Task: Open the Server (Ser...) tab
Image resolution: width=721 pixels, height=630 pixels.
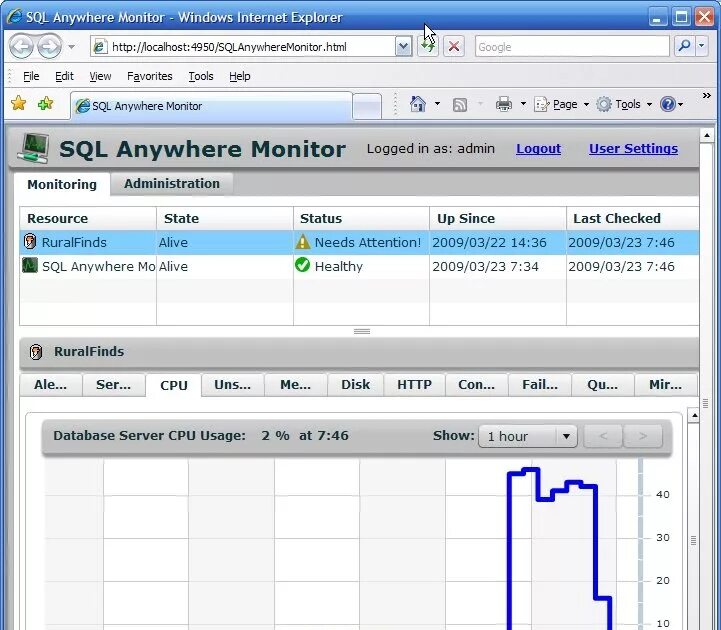Action: click(113, 385)
